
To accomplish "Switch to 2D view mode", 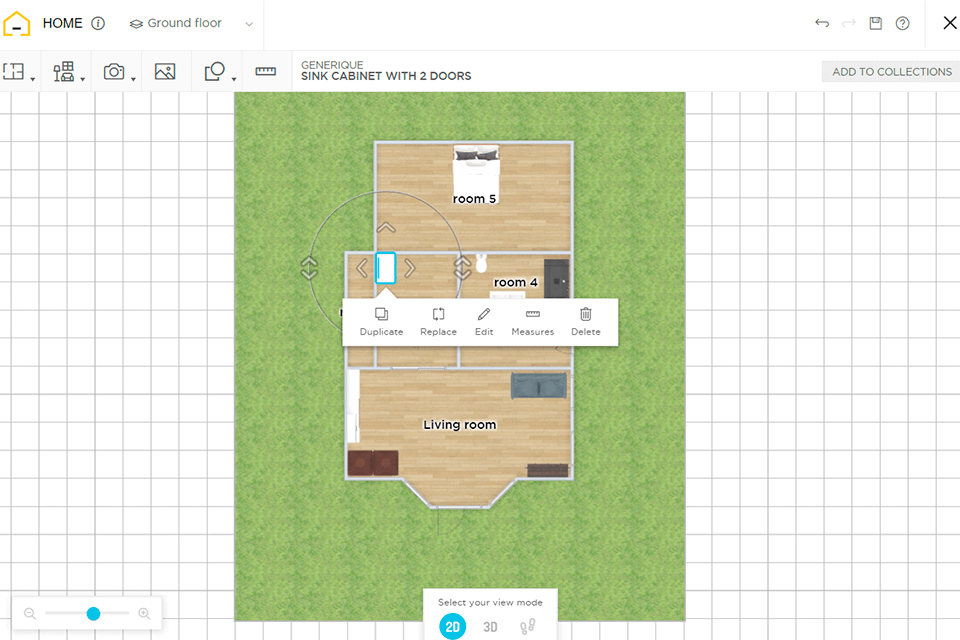I will point(452,627).
